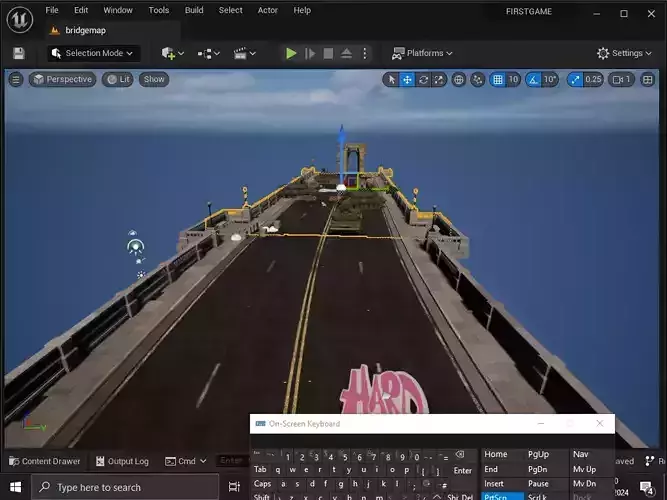Click the Enter key on On-Screen Keyboard

tap(463, 470)
